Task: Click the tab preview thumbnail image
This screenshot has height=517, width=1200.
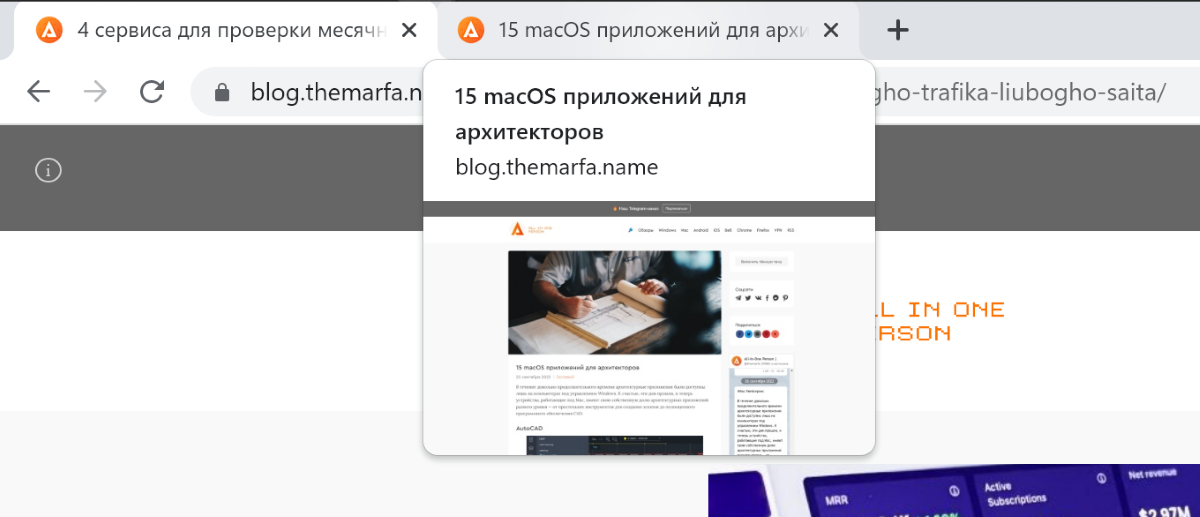Action: (x=649, y=328)
